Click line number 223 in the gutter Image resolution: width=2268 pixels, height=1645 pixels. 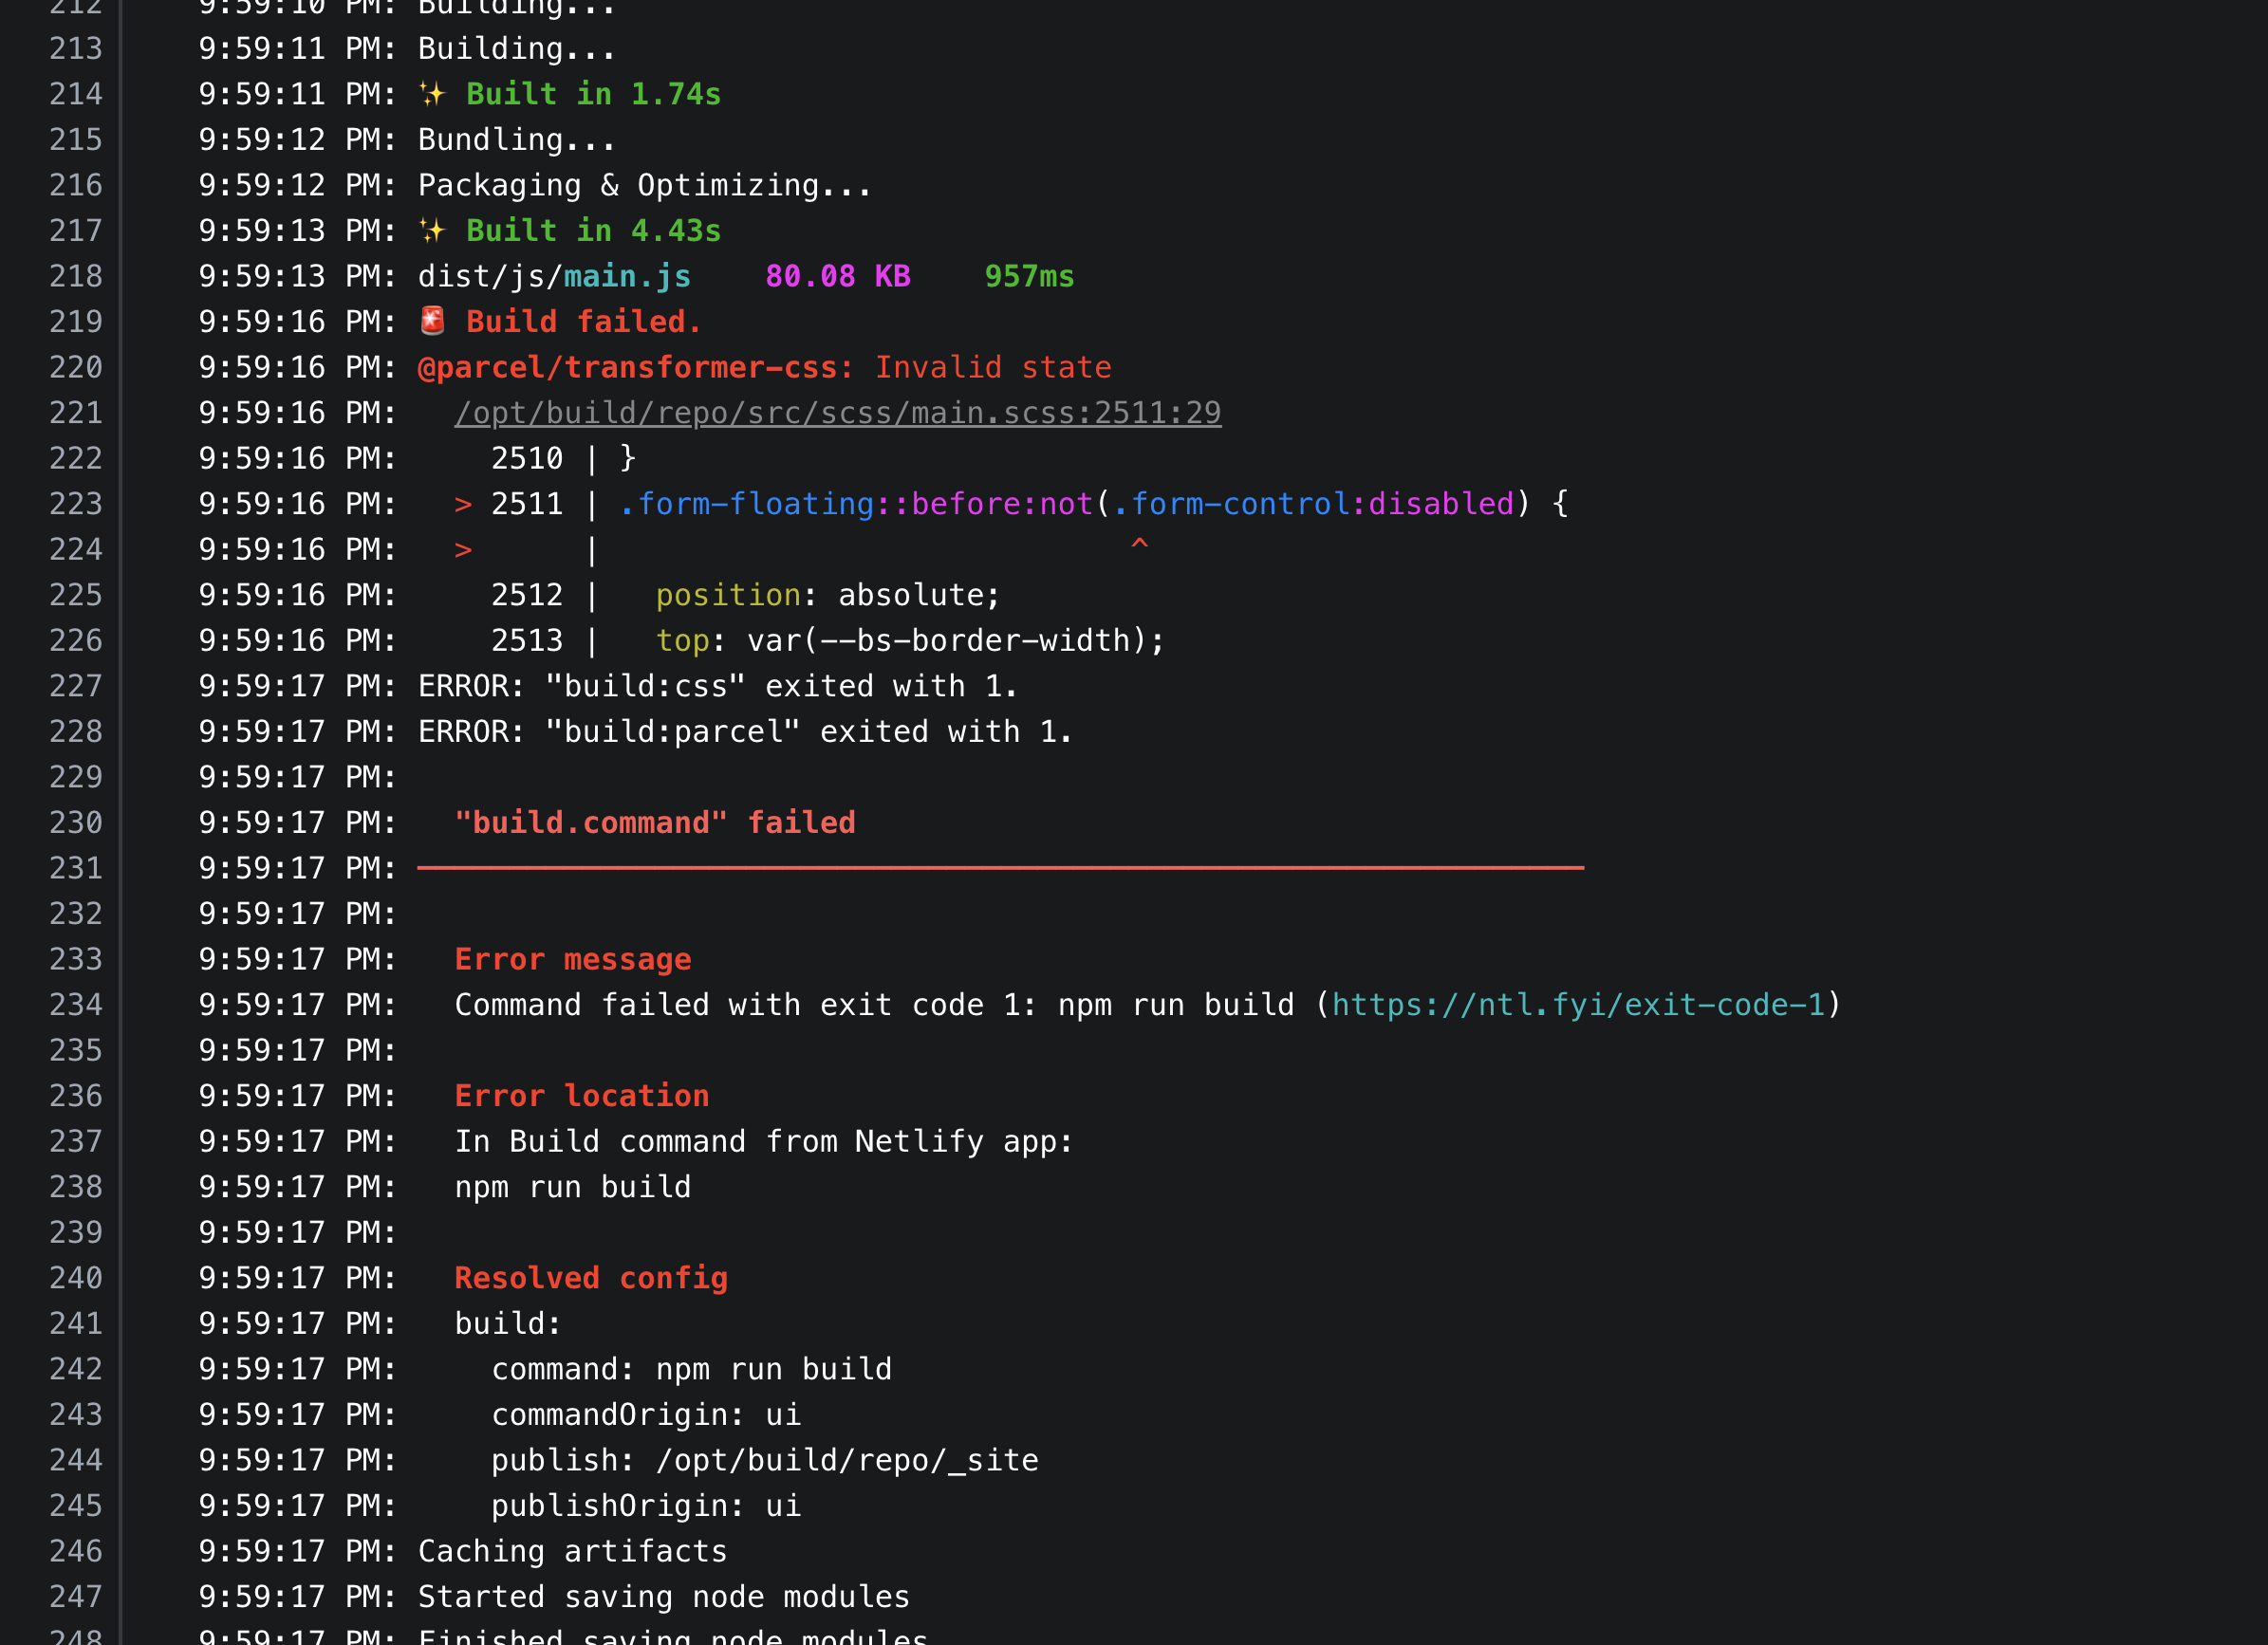pos(76,503)
